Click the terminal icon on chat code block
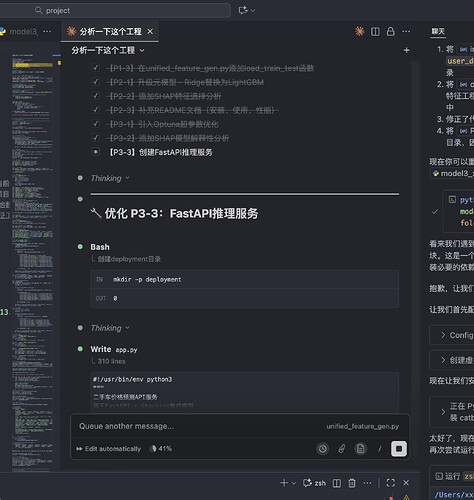474x500 pixels. (452, 200)
